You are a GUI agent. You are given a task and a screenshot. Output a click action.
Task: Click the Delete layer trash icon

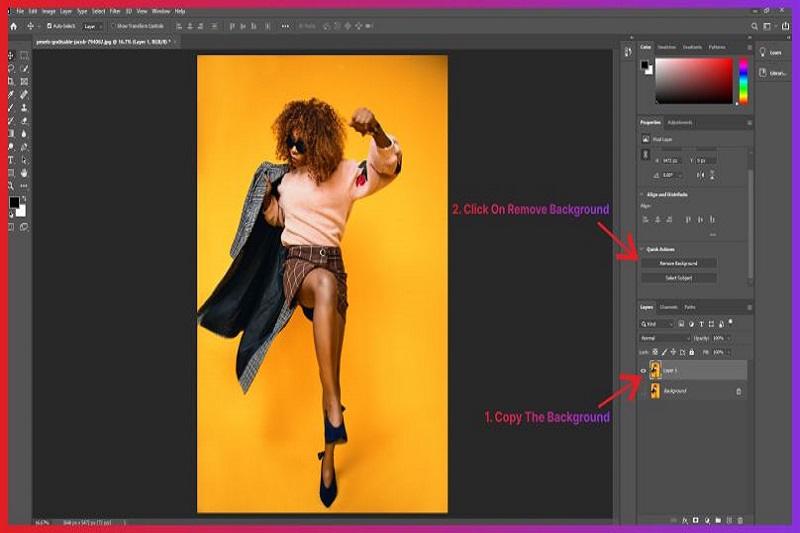[x=740, y=521]
